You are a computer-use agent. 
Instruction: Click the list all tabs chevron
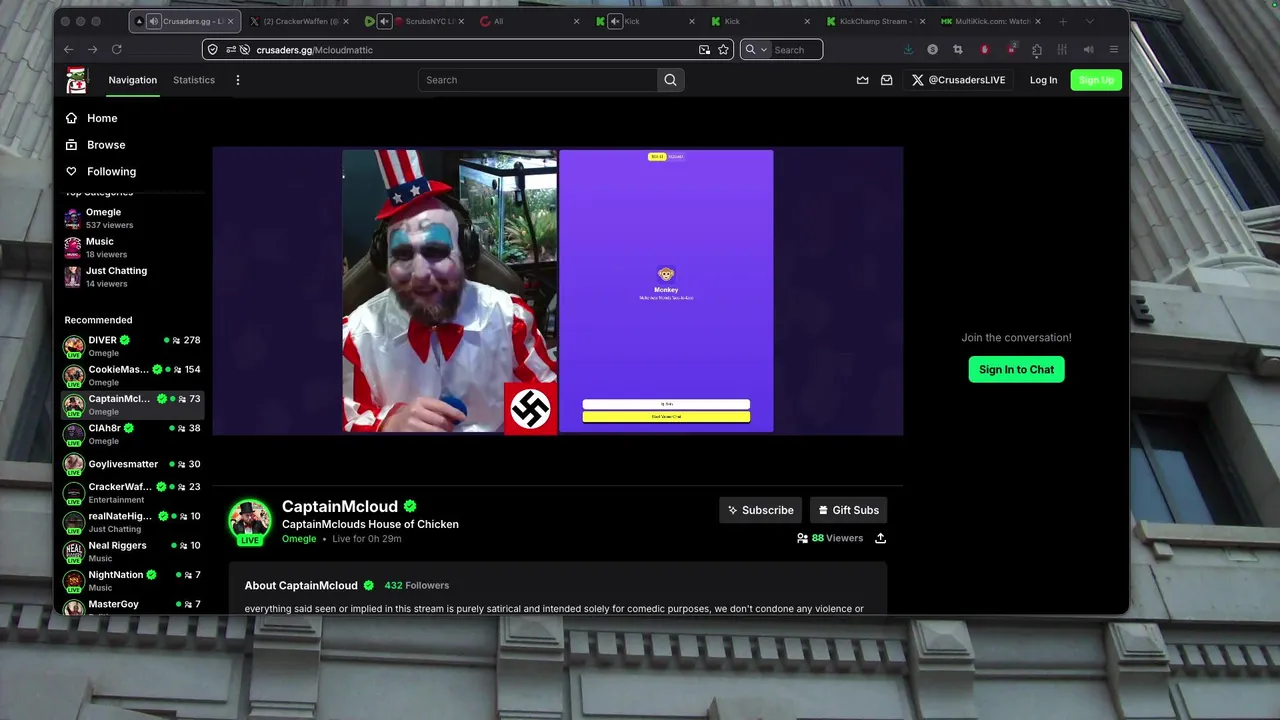[x=1090, y=21]
